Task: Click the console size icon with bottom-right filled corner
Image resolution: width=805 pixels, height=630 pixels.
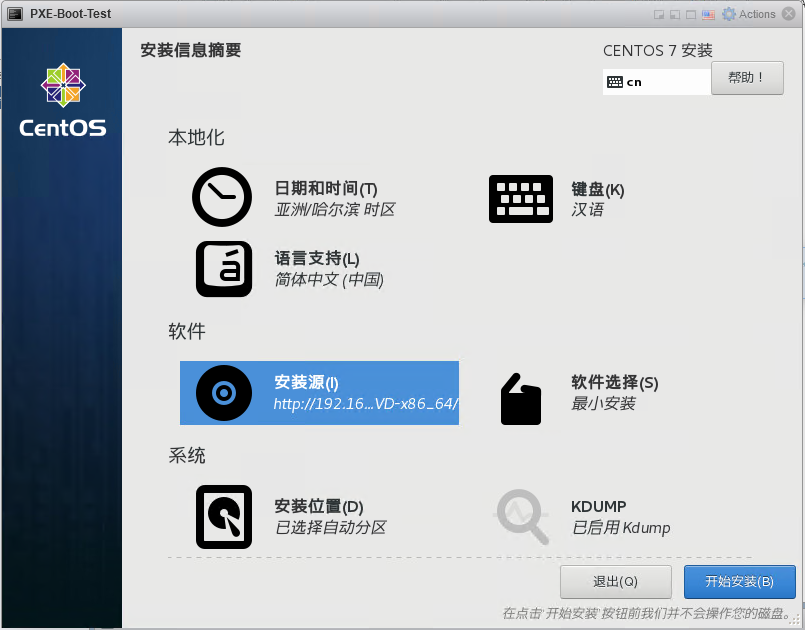Action: pyautogui.click(x=659, y=14)
